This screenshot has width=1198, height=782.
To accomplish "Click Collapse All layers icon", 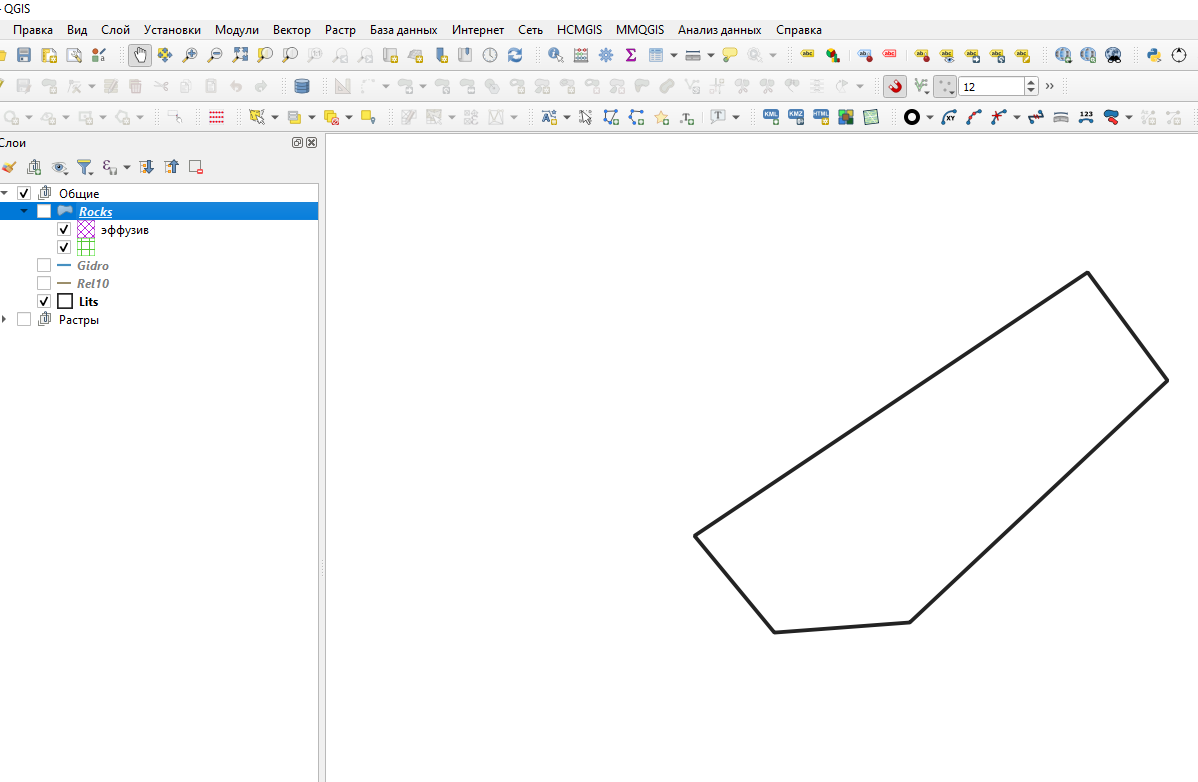I will point(171,167).
